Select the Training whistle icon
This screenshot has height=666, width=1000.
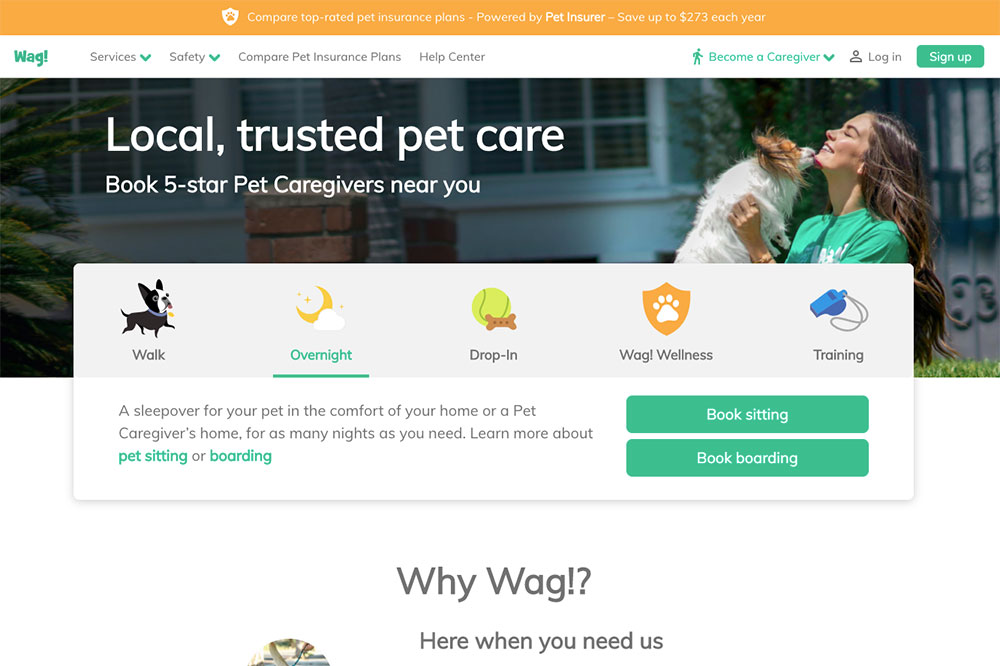coord(839,310)
